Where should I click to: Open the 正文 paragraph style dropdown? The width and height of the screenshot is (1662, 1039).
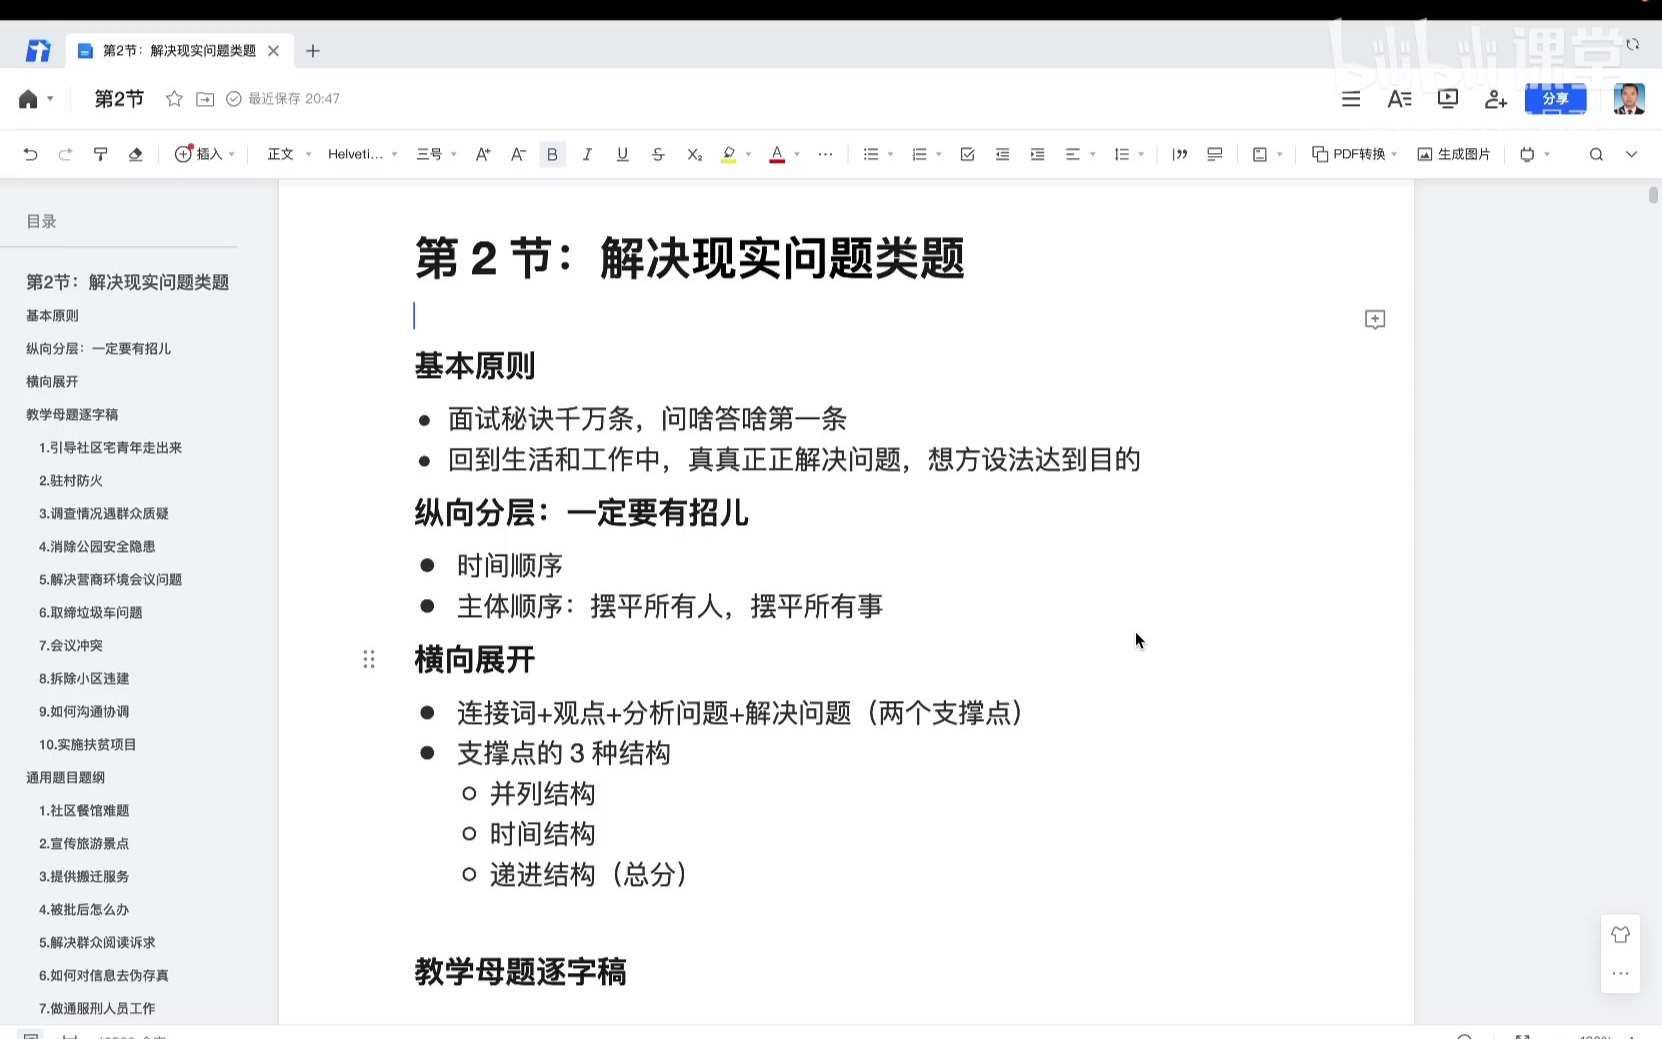coord(289,154)
